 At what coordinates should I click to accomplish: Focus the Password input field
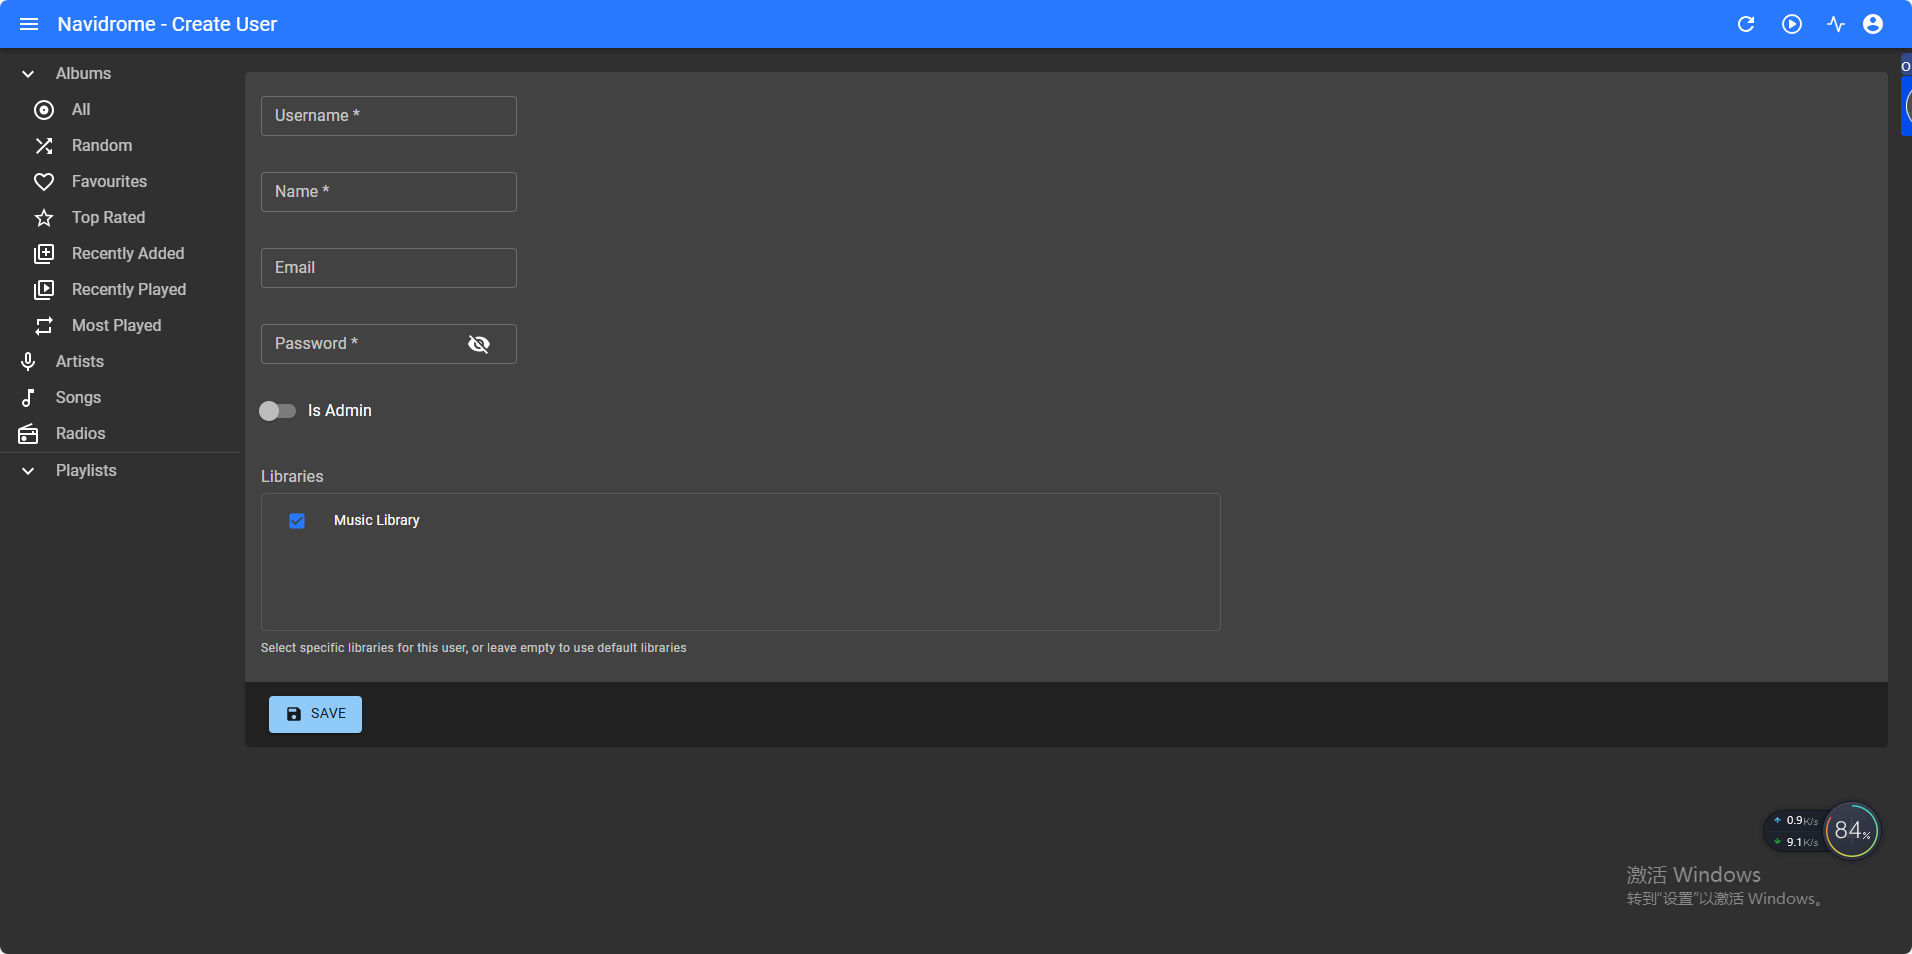(x=389, y=344)
